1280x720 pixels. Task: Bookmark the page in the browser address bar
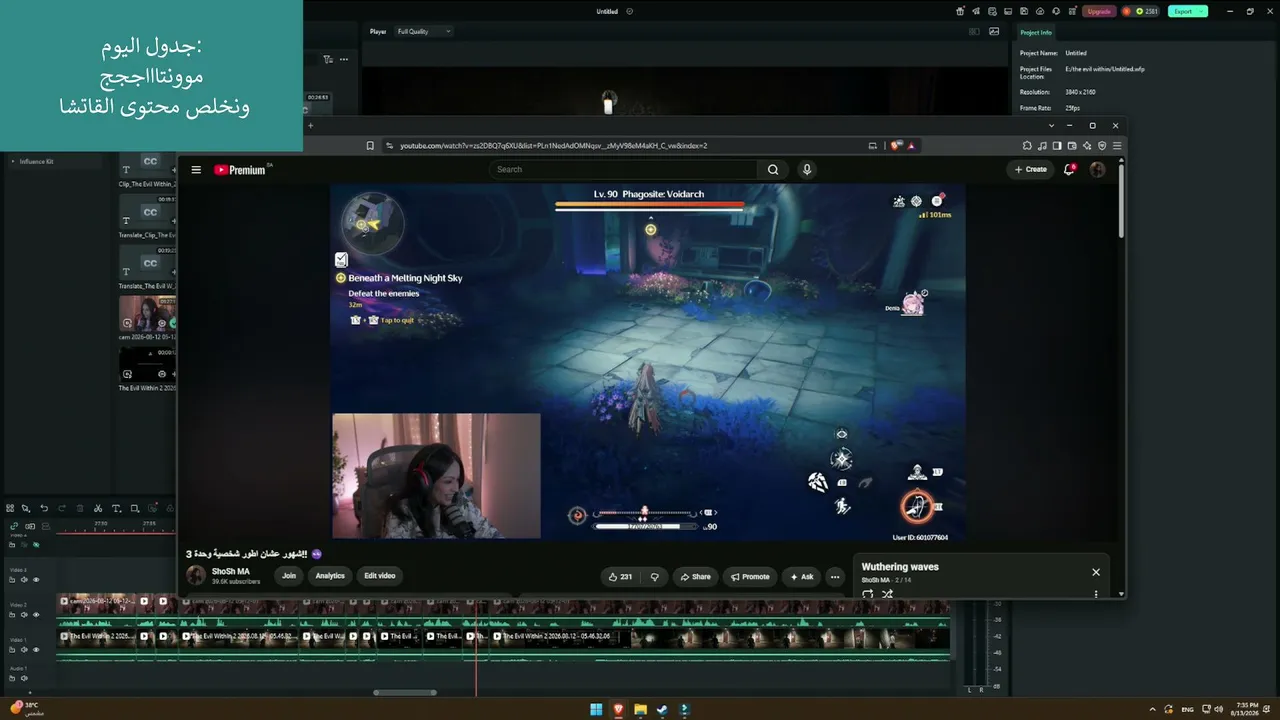click(x=370, y=146)
